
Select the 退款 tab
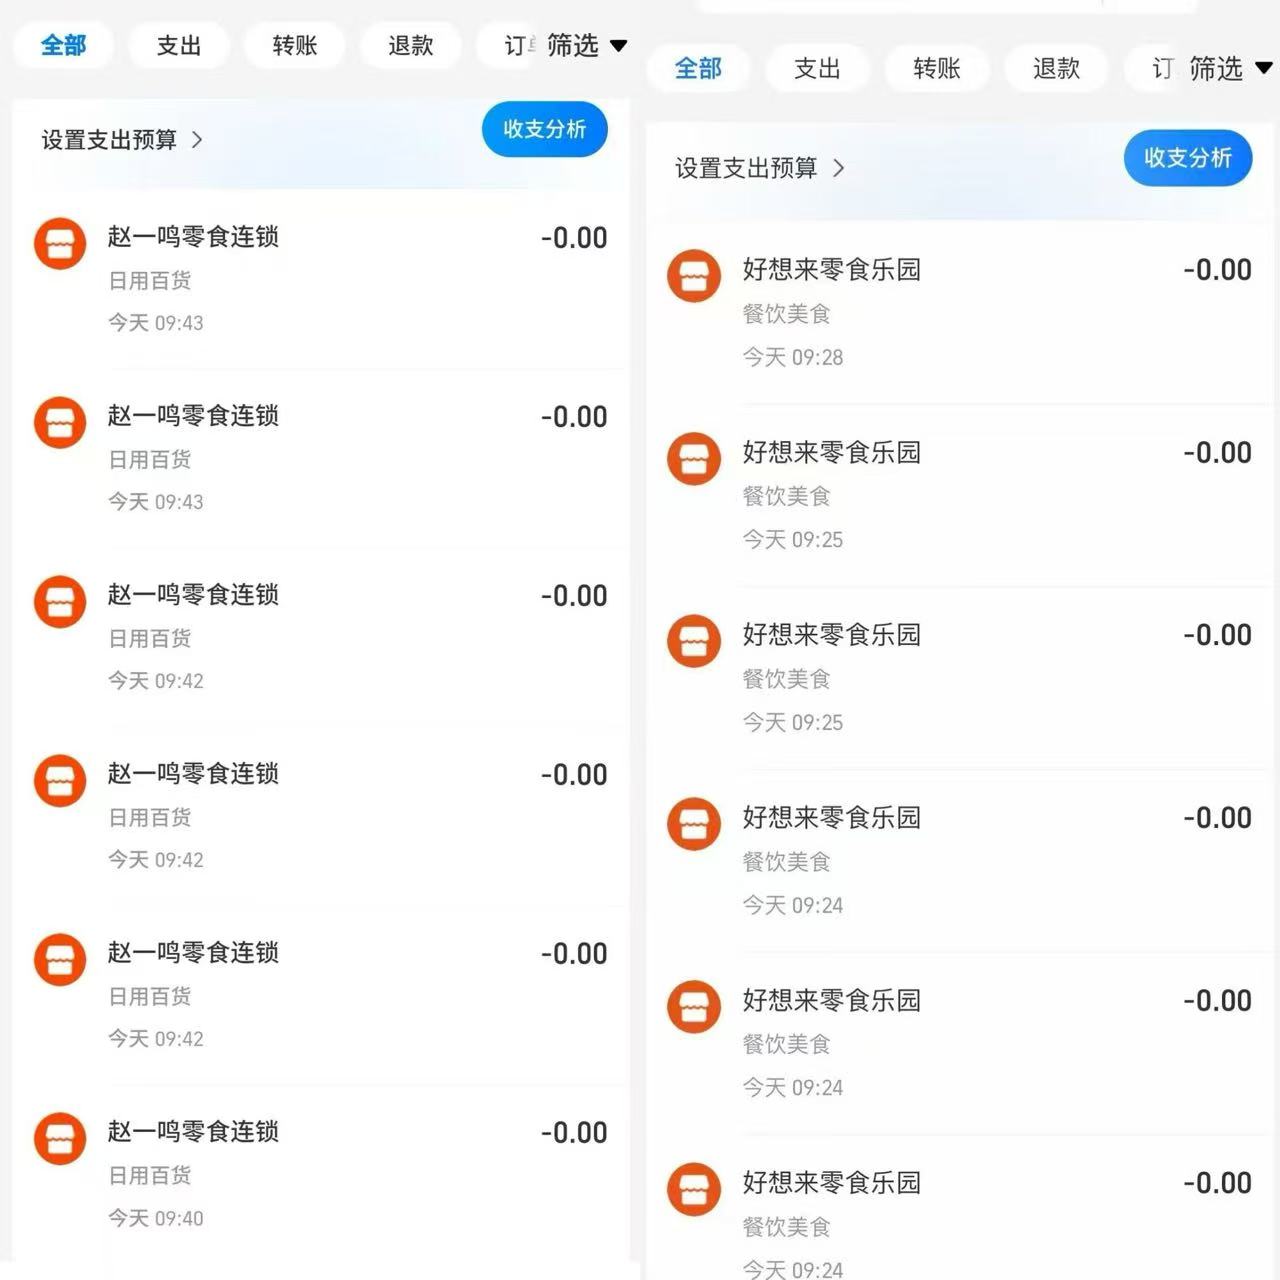click(x=410, y=46)
